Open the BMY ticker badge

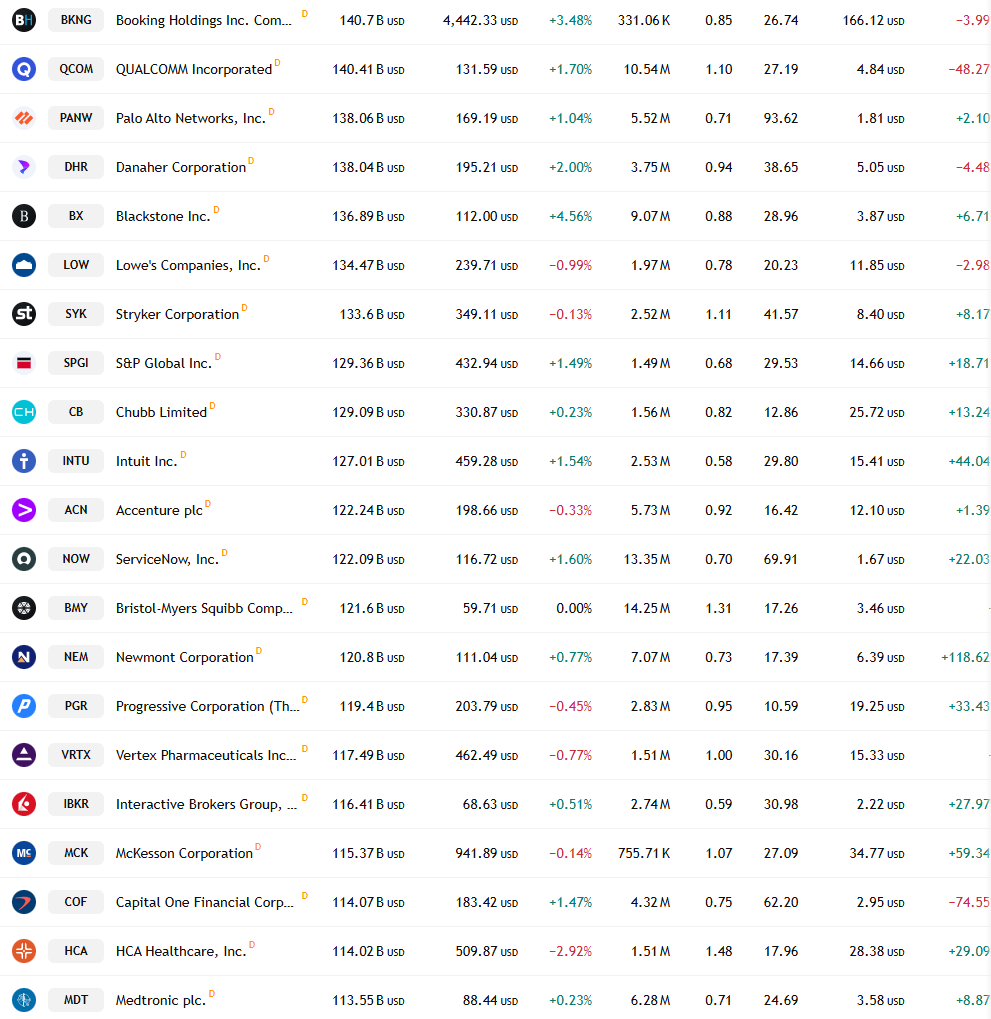(x=76, y=608)
